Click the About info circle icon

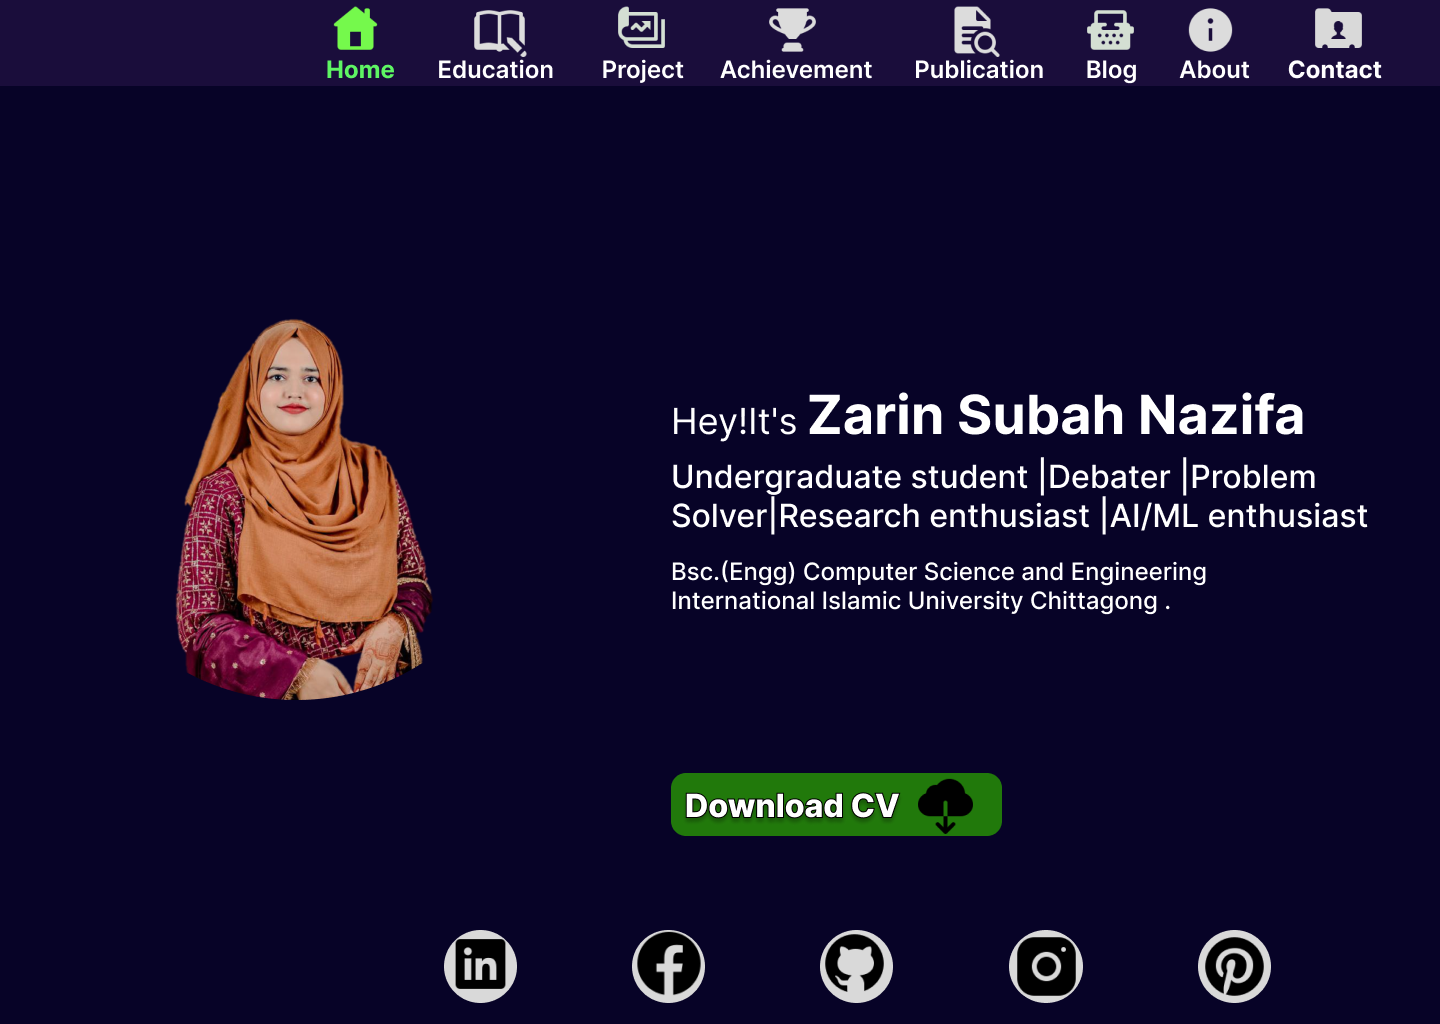[x=1210, y=30]
